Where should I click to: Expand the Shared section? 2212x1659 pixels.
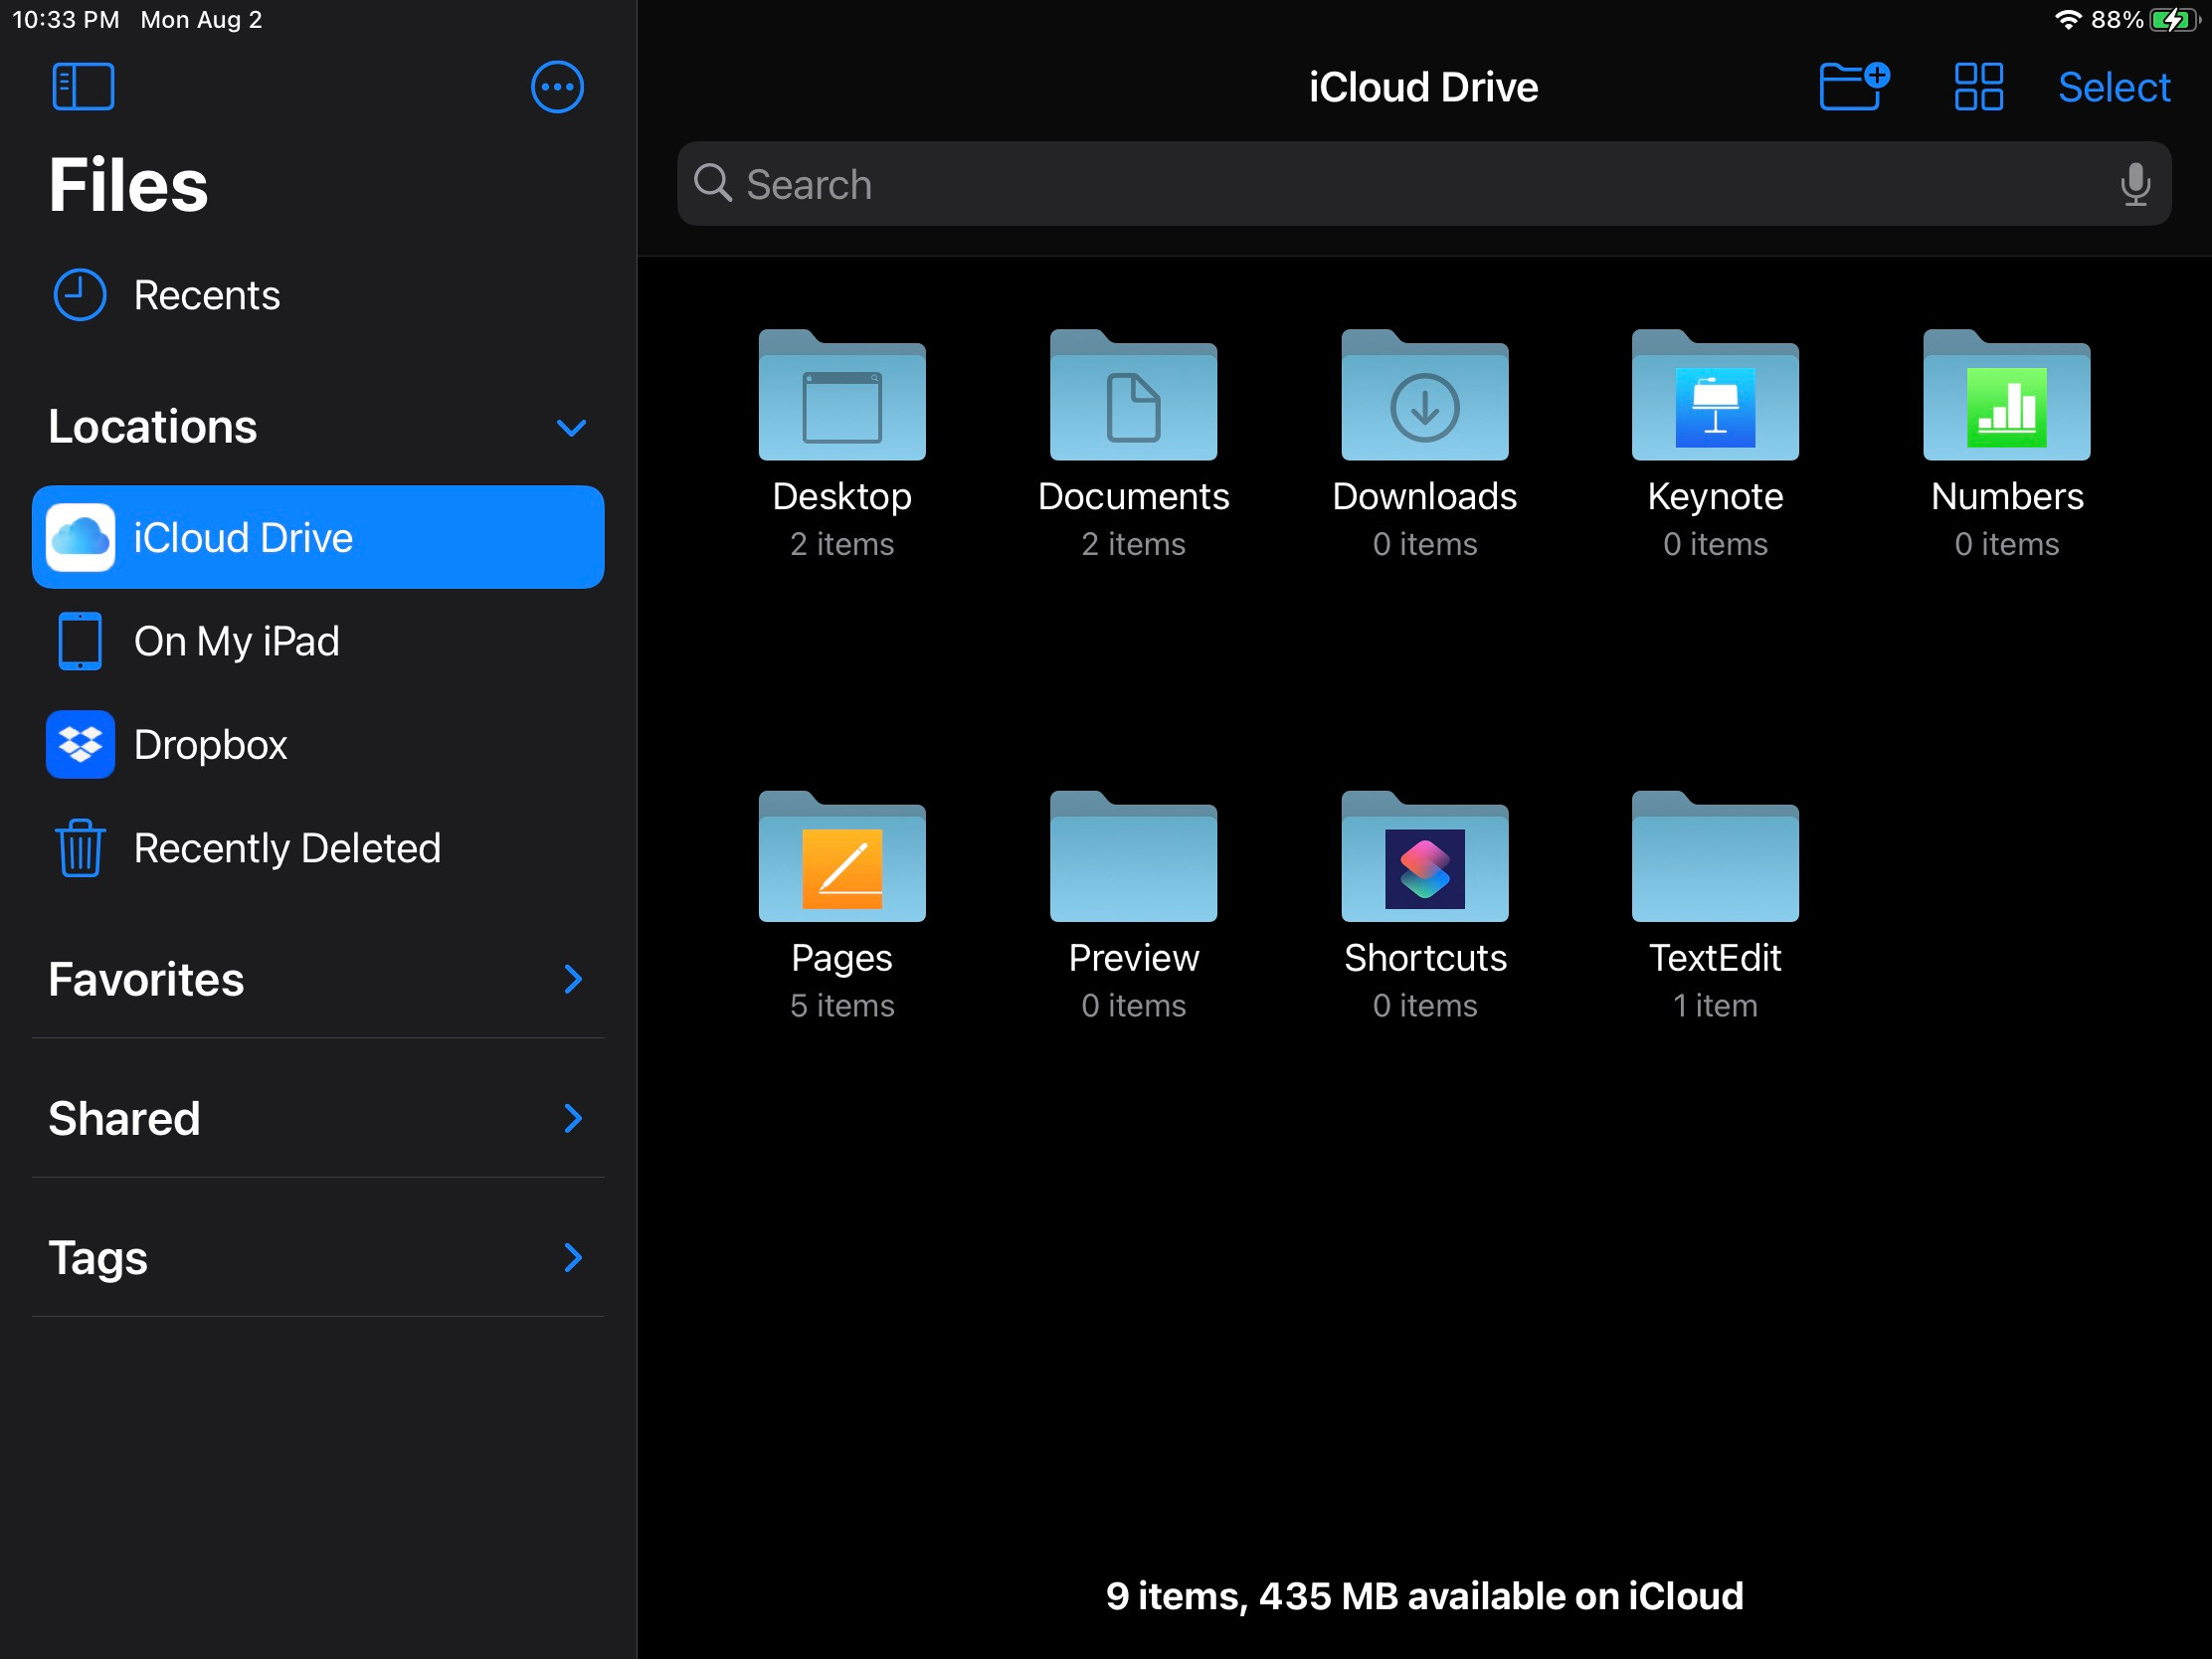(572, 1119)
